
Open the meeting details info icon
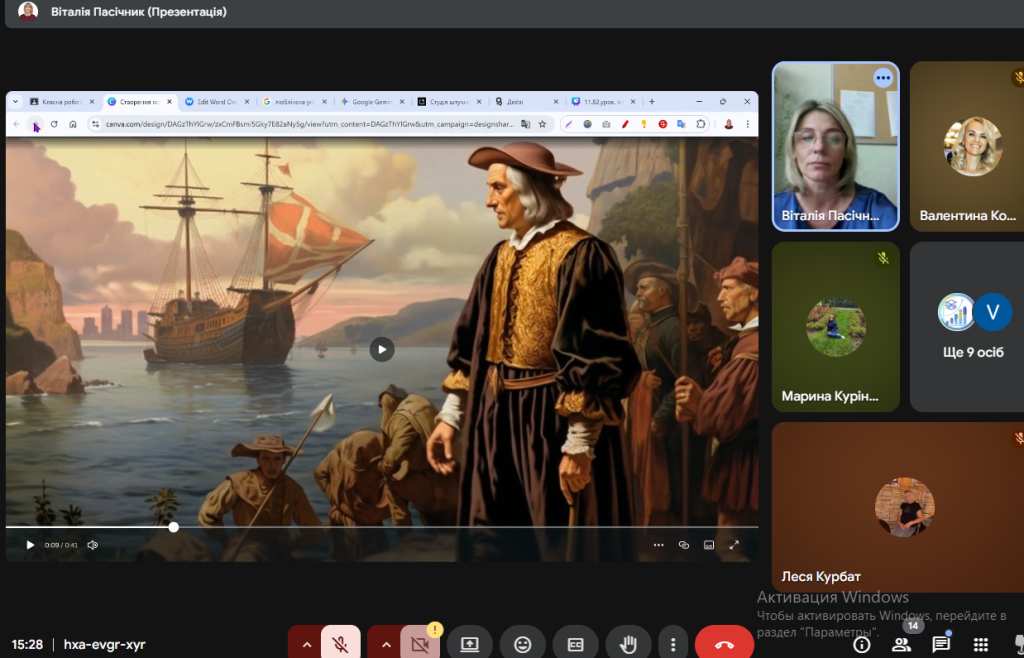tap(861, 644)
